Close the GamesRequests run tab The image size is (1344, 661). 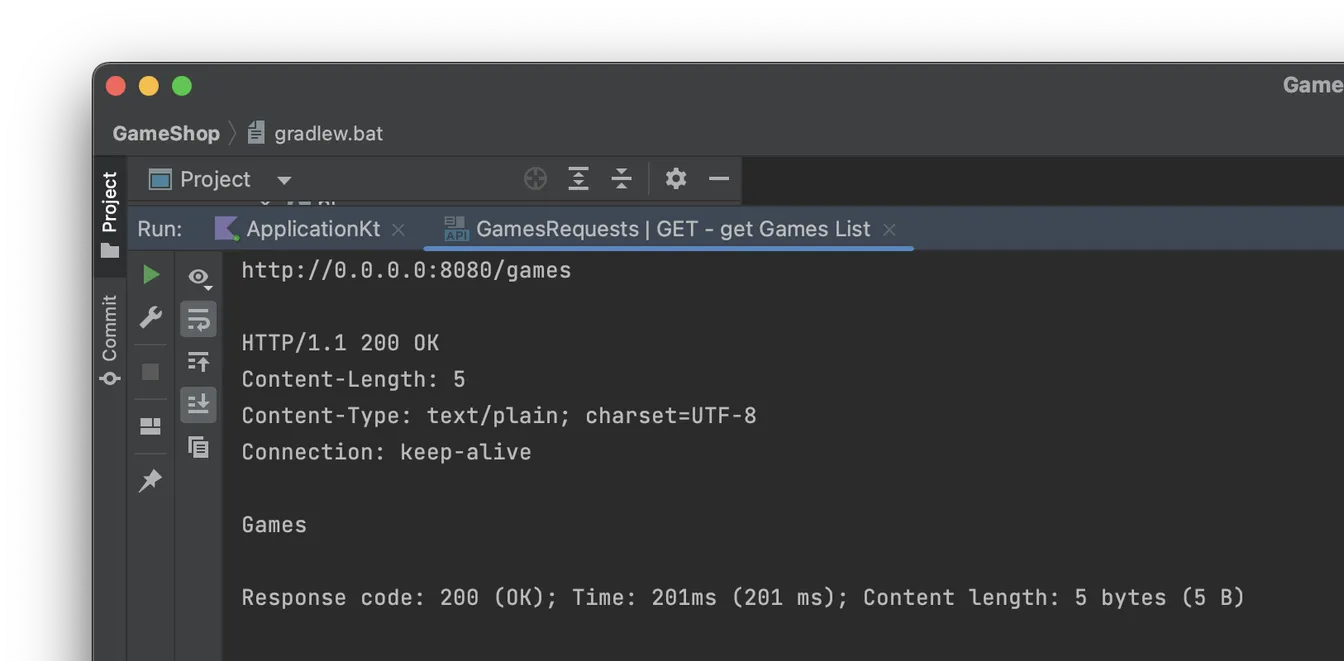tap(889, 230)
